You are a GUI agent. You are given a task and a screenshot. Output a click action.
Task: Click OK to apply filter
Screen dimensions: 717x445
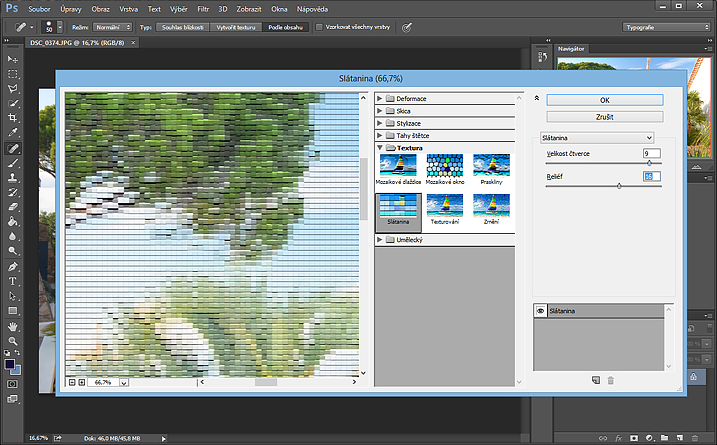605,100
